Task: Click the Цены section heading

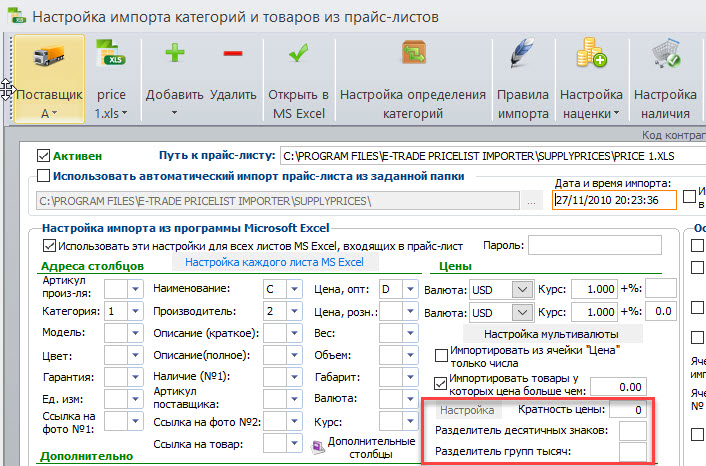Action: click(x=455, y=266)
